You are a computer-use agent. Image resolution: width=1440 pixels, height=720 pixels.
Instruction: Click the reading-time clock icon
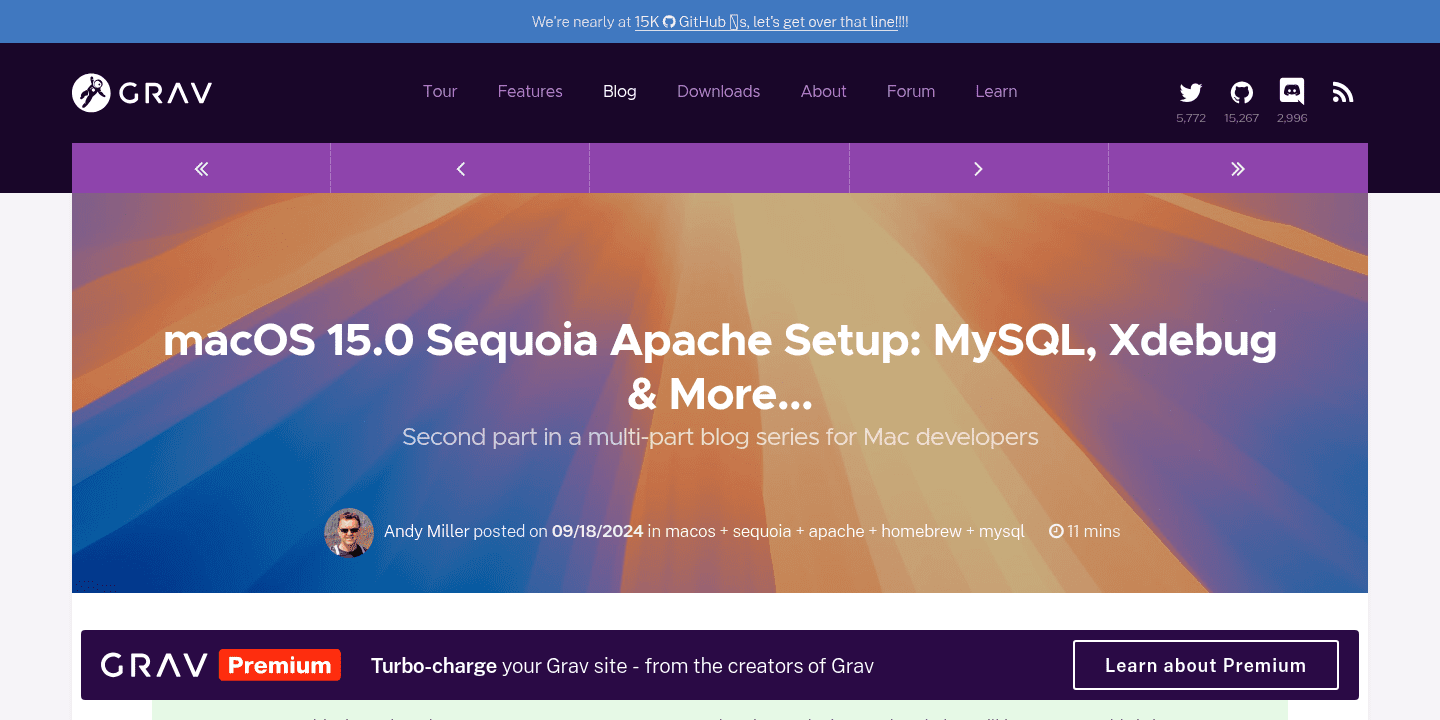point(1056,531)
